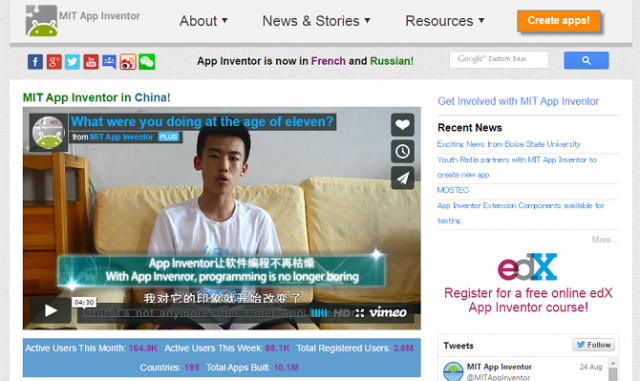
Task: Open the 24 Aug tweet timestamp
Action: [x=591, y=367]
